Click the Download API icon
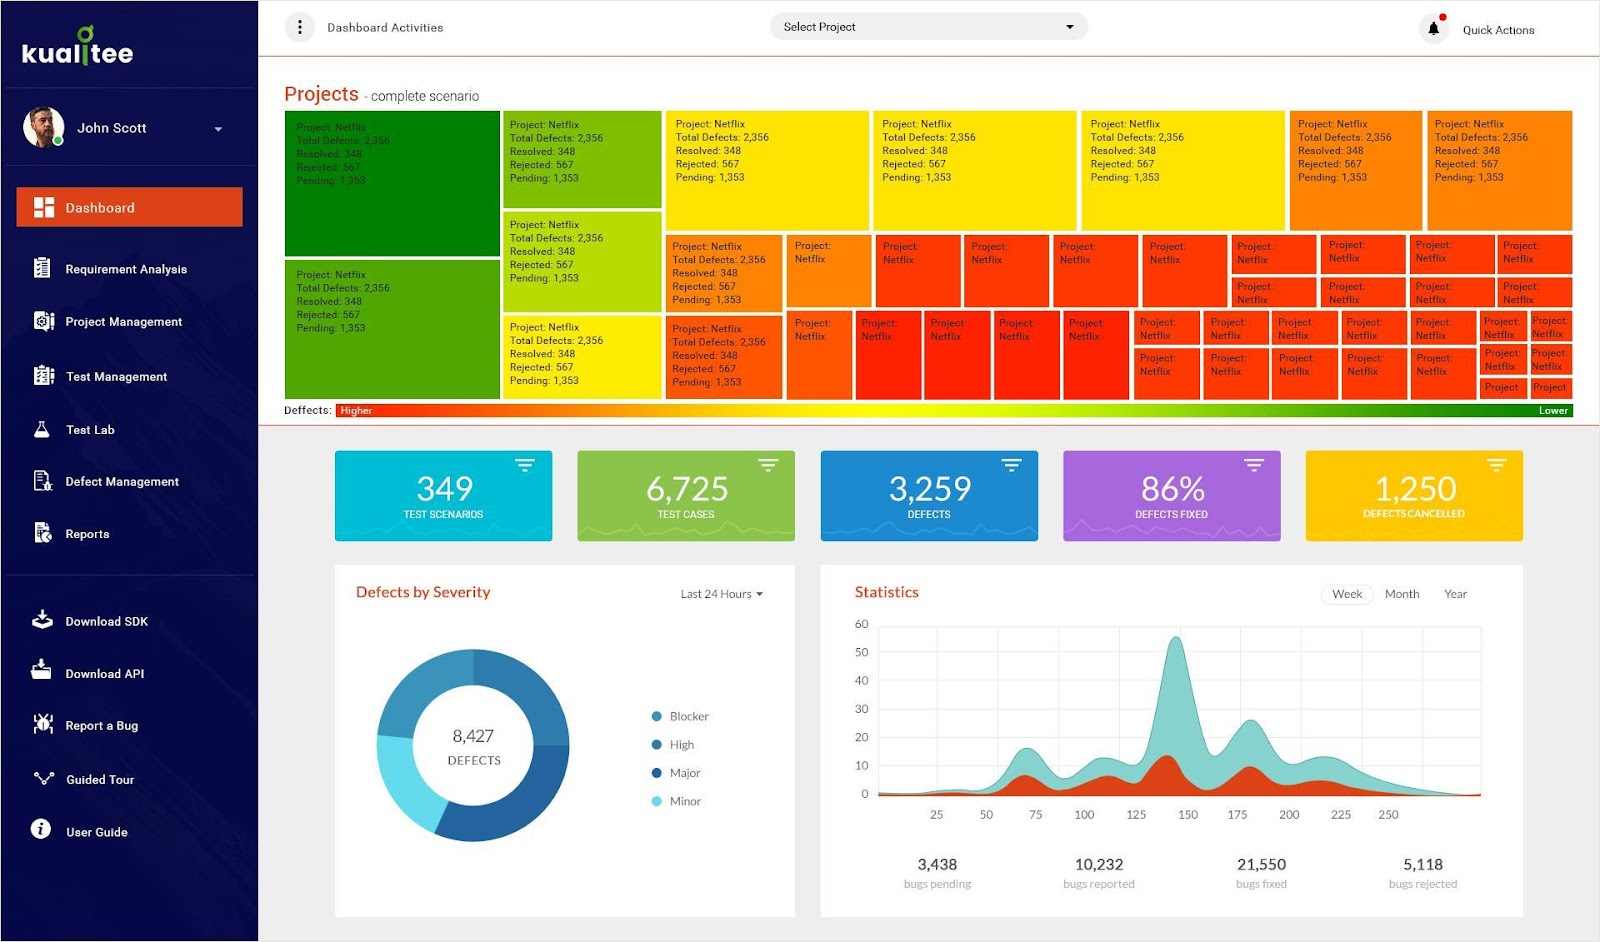 click(41, 671)
